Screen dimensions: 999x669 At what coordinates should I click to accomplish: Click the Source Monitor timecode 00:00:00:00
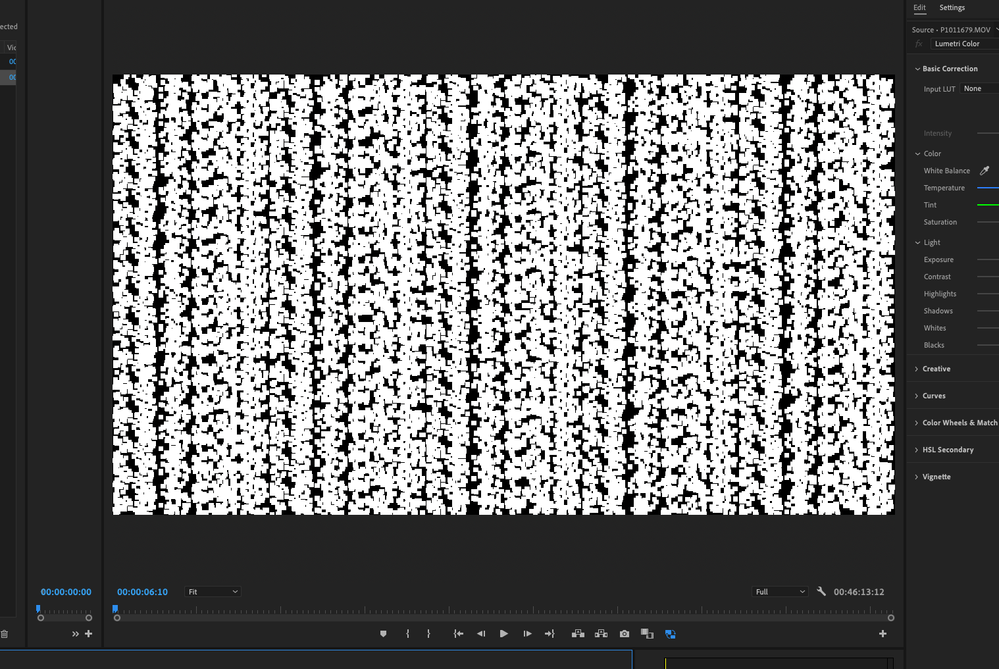(x=66, y=592)
